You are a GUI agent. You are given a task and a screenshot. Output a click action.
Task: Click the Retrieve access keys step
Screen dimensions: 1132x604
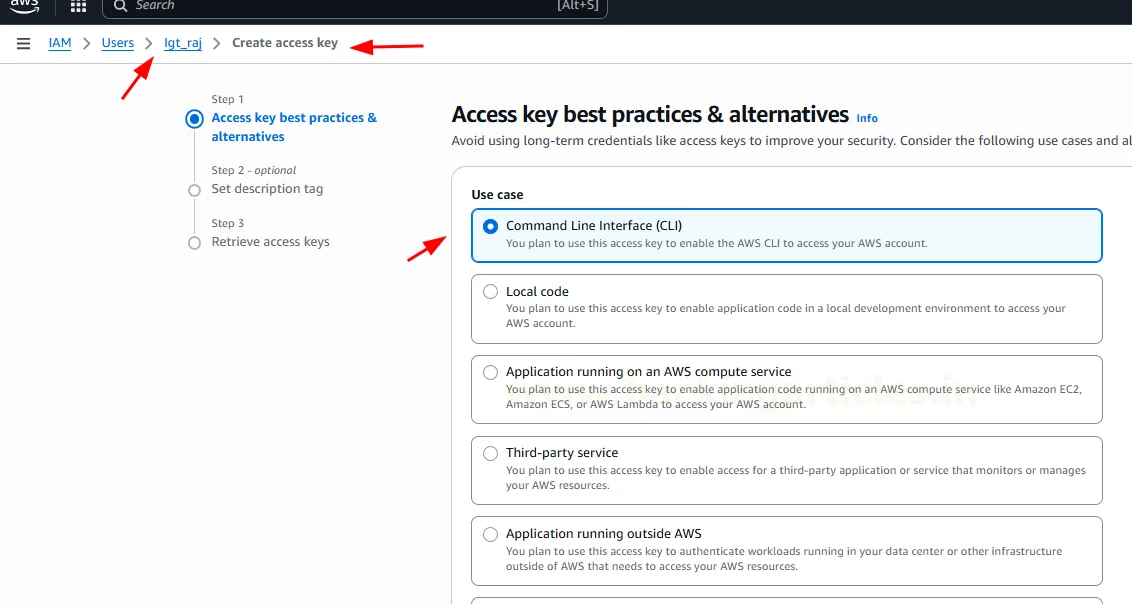(x=270, y=242)
